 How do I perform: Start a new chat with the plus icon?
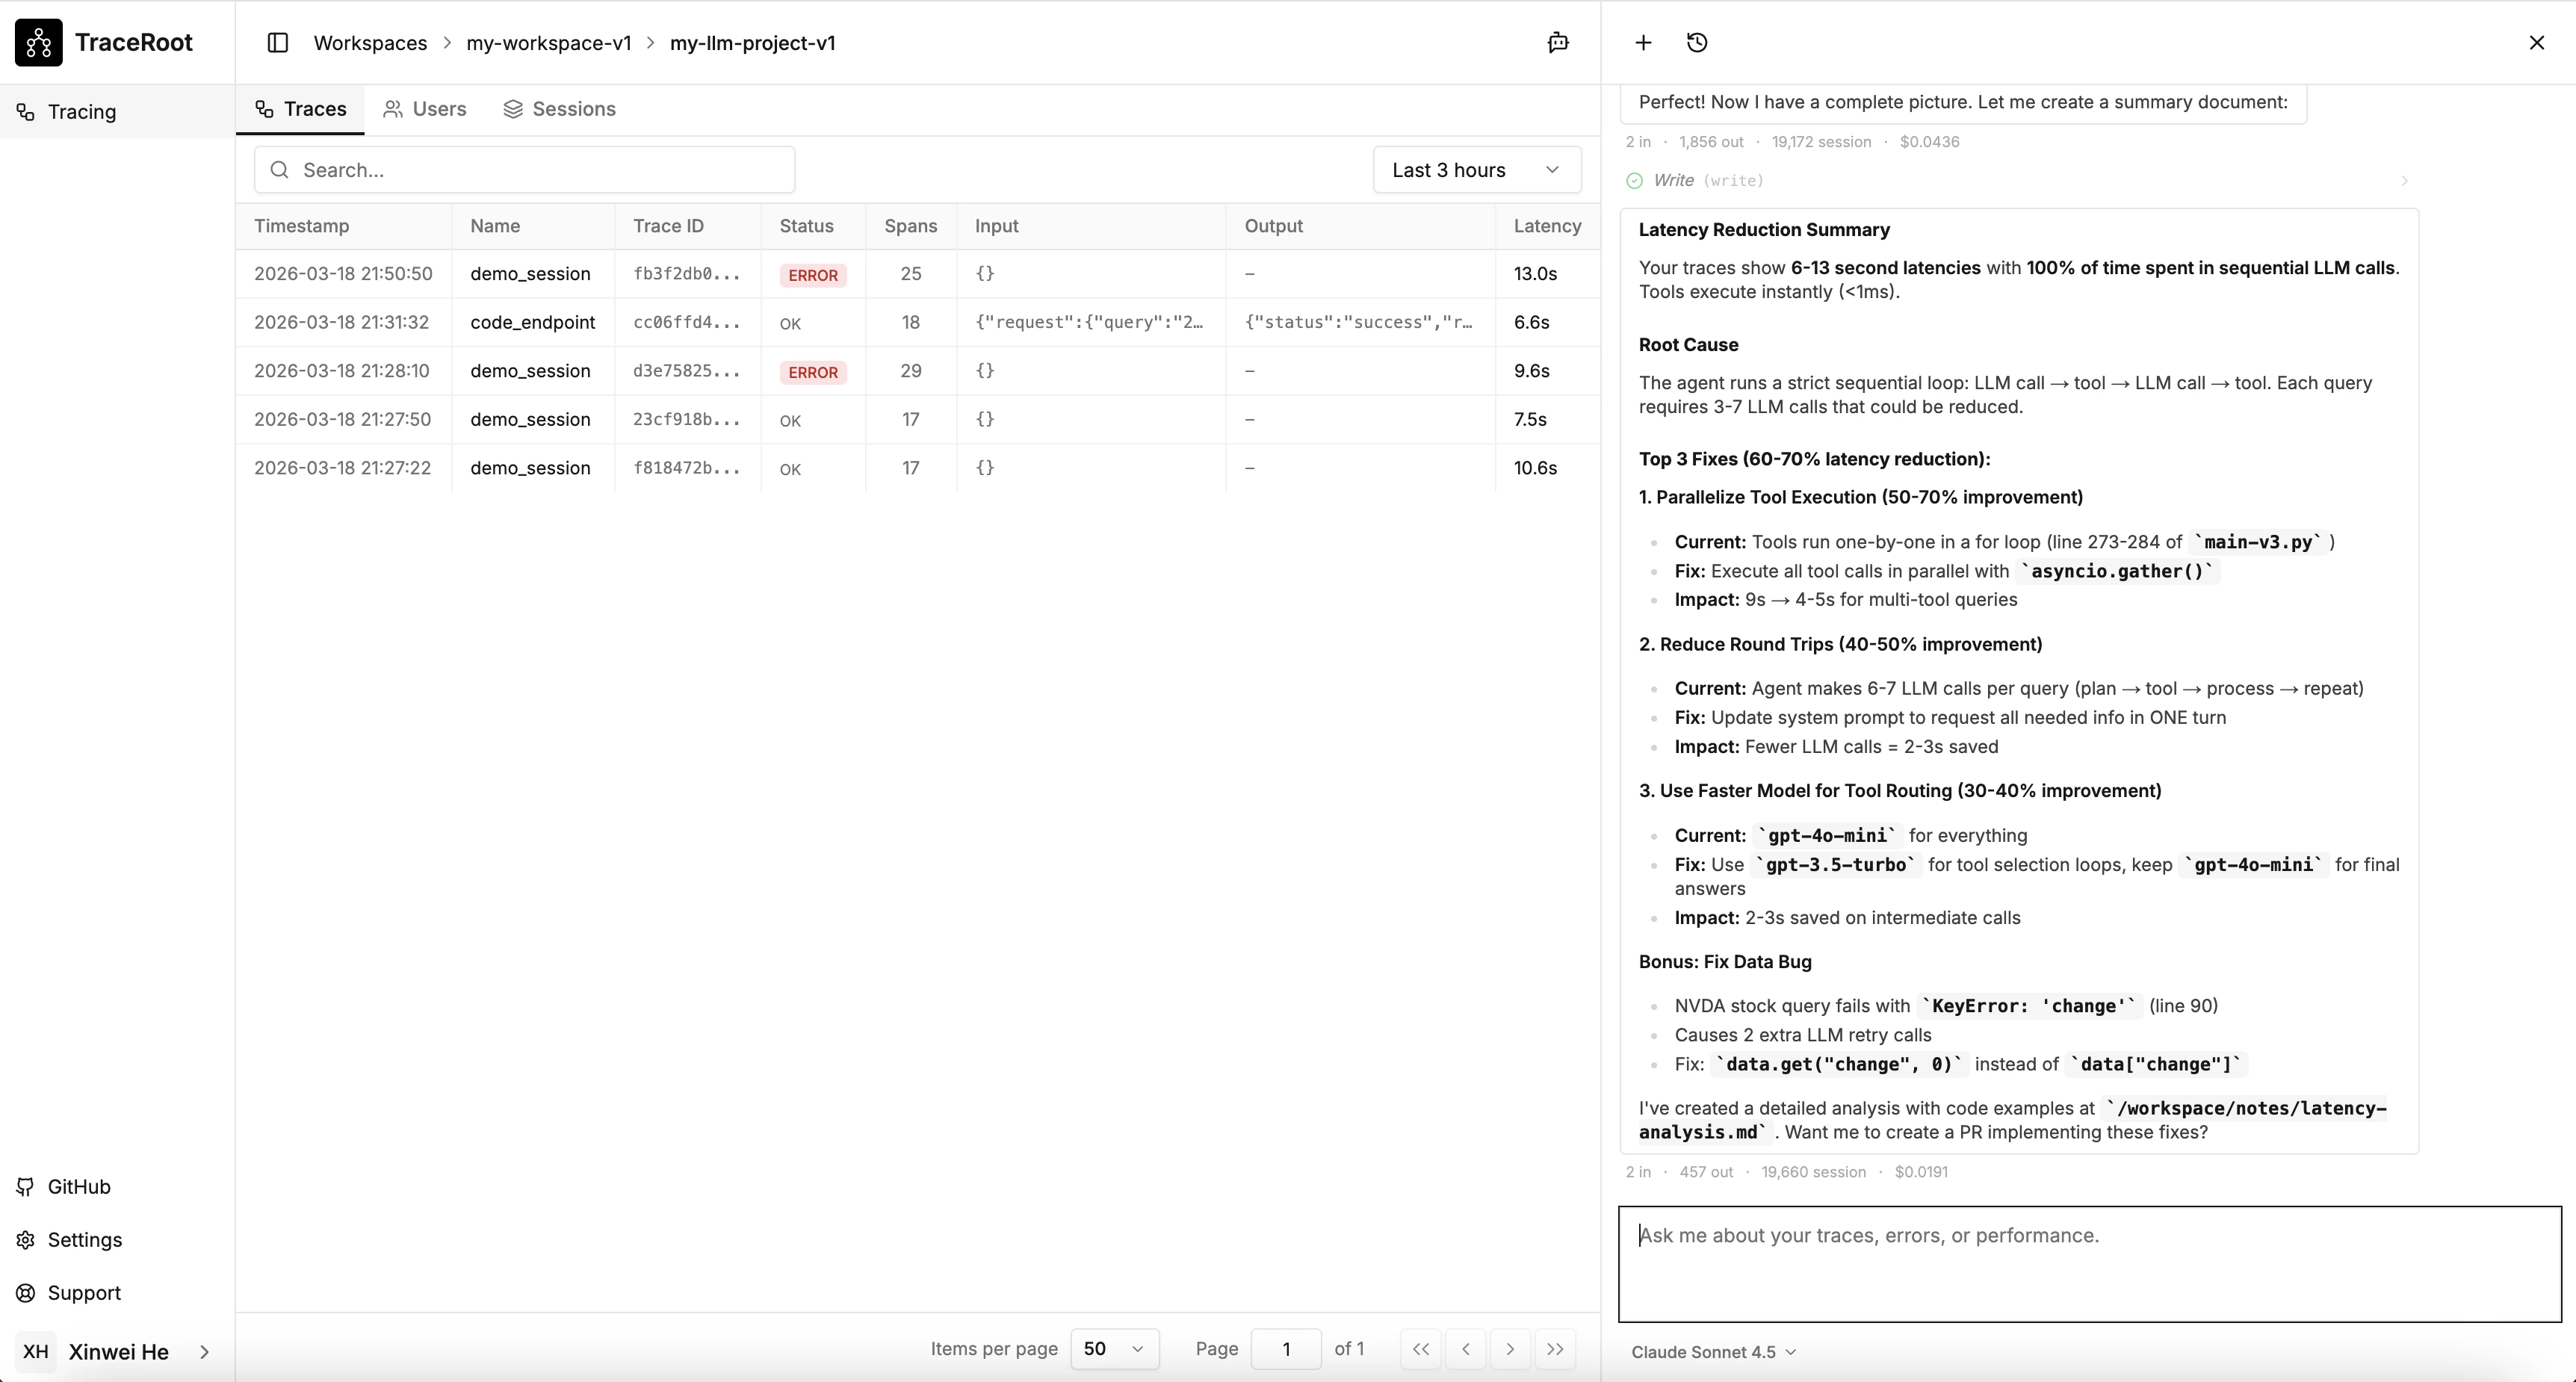[x=1642, y=42]
